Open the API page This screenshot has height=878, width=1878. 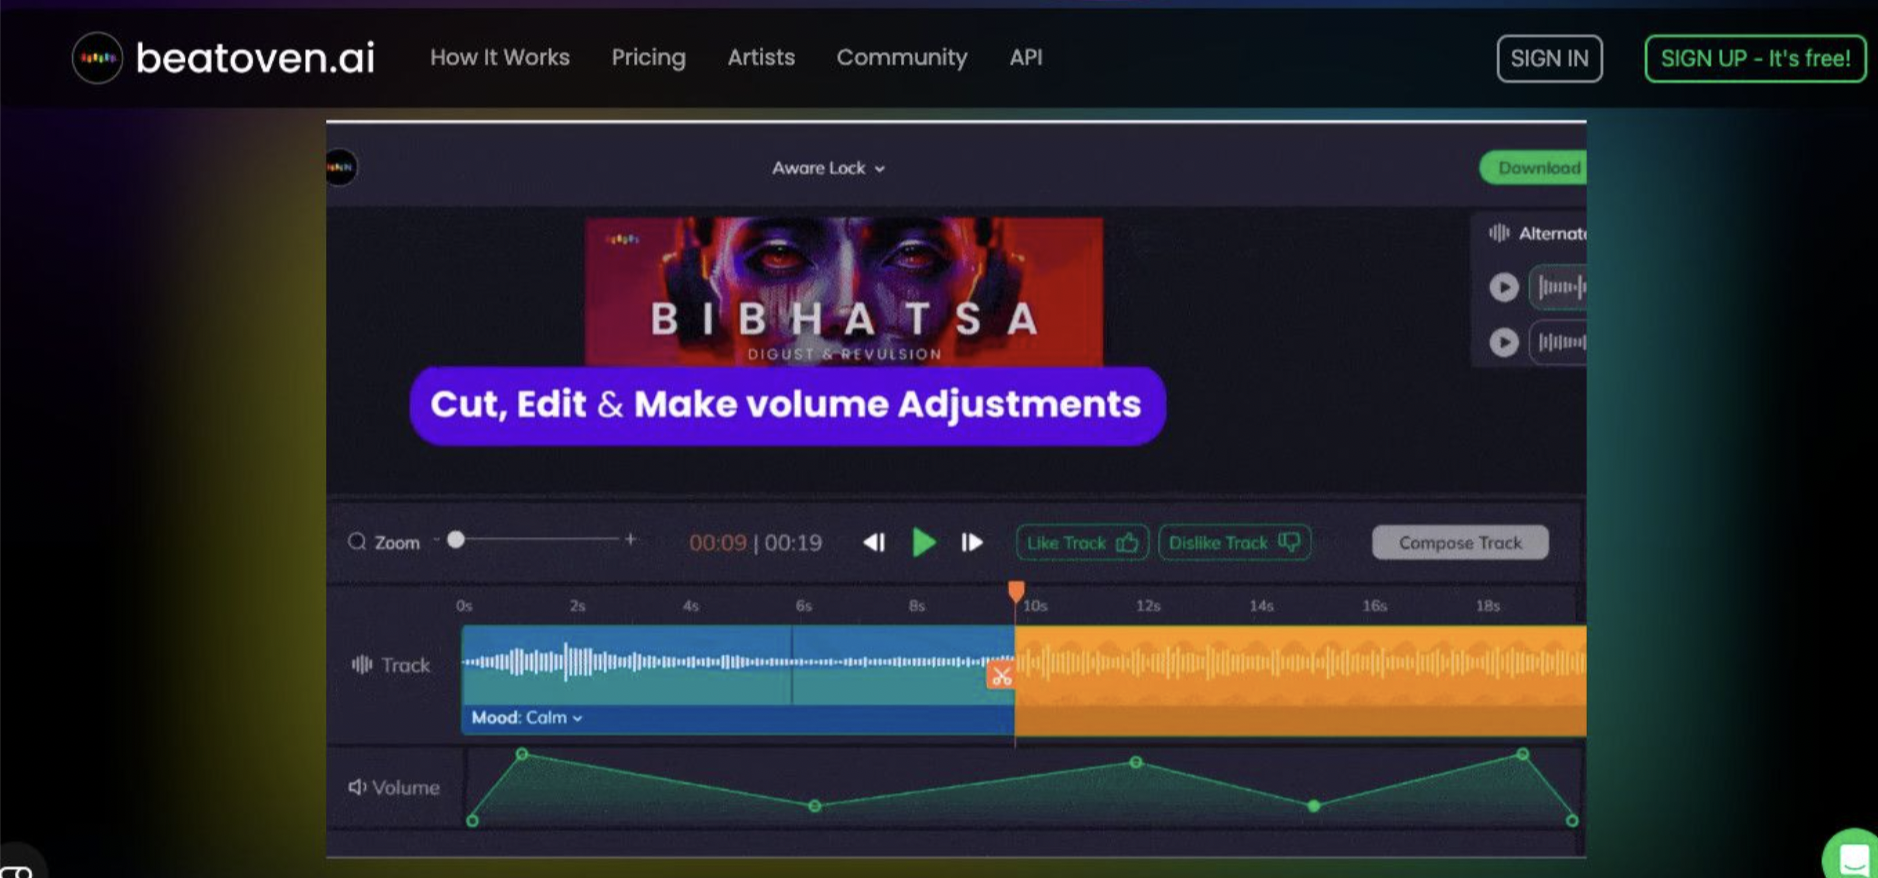[1026, 58]
